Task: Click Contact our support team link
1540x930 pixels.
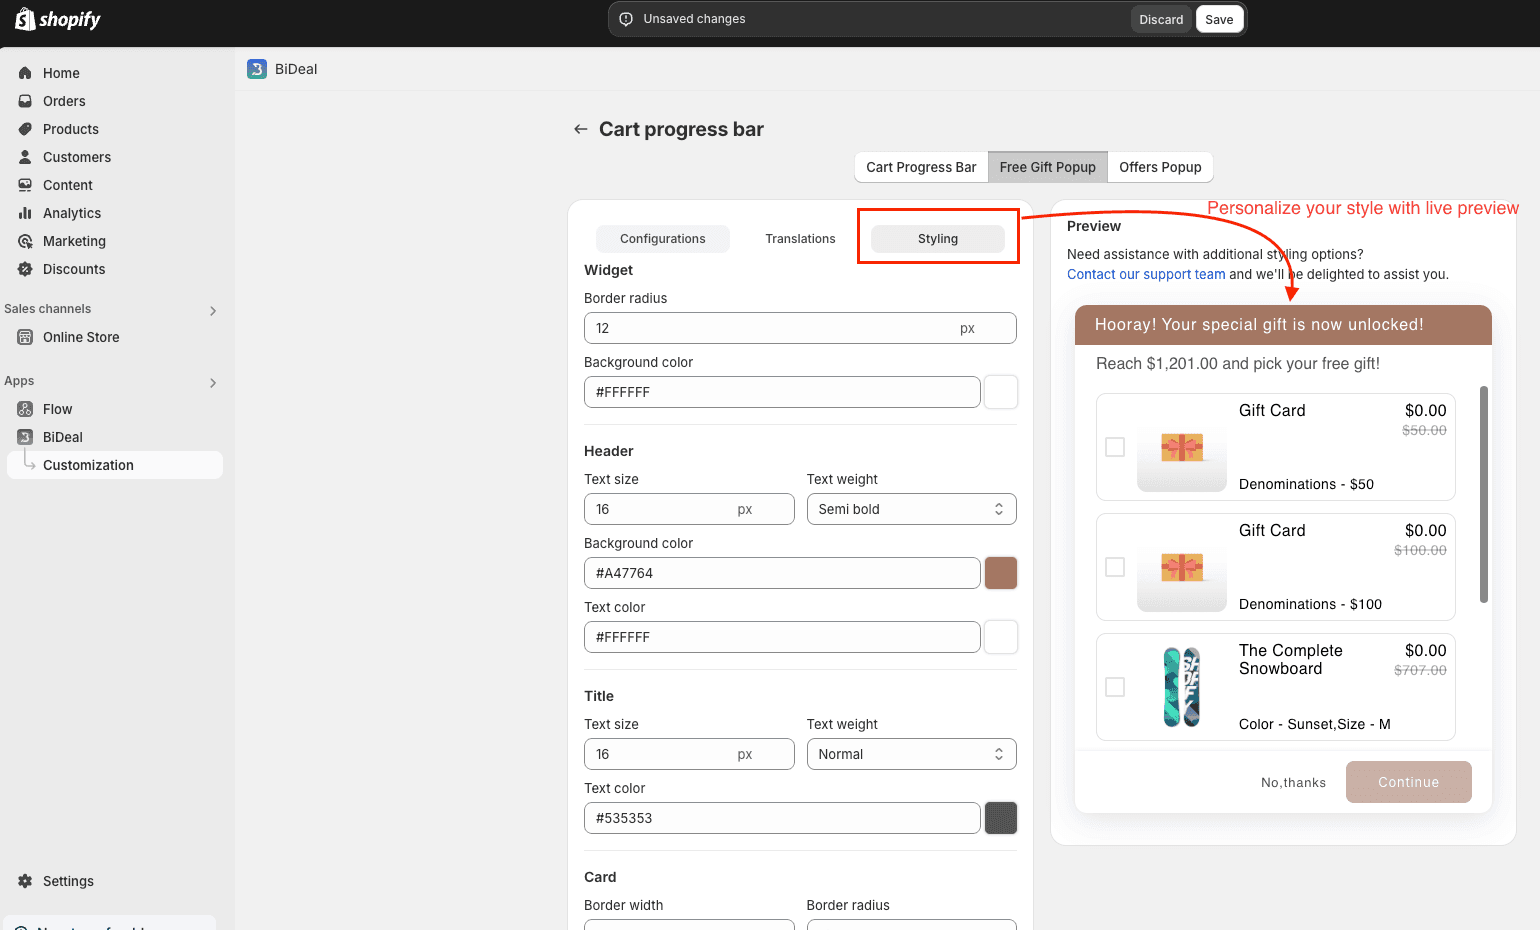Action: tap(1146, 274)
